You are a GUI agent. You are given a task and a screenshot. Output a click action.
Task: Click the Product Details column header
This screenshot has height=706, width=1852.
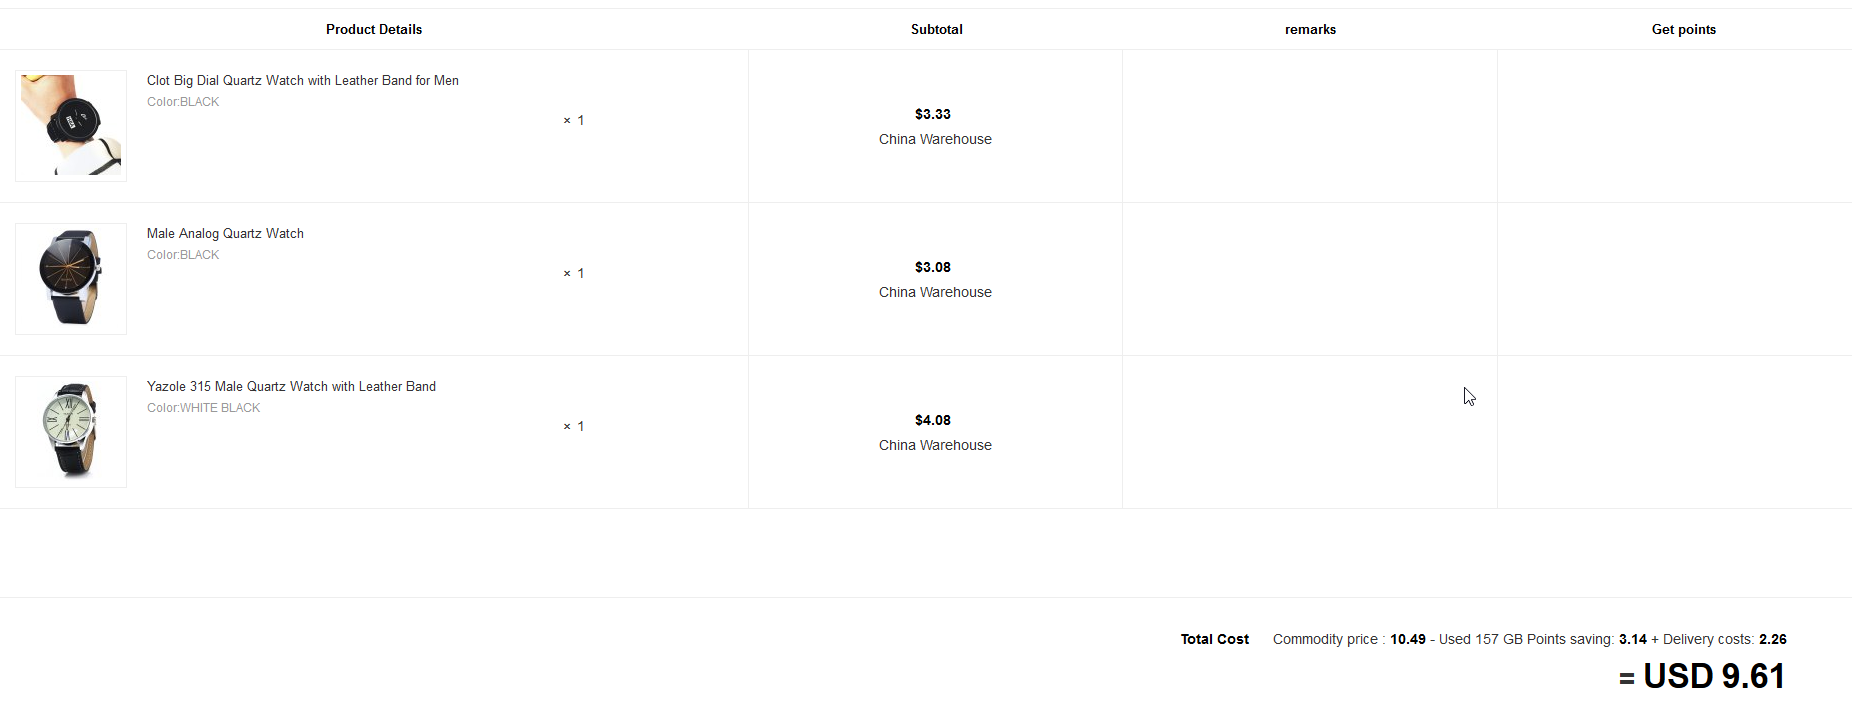point(374,30)
